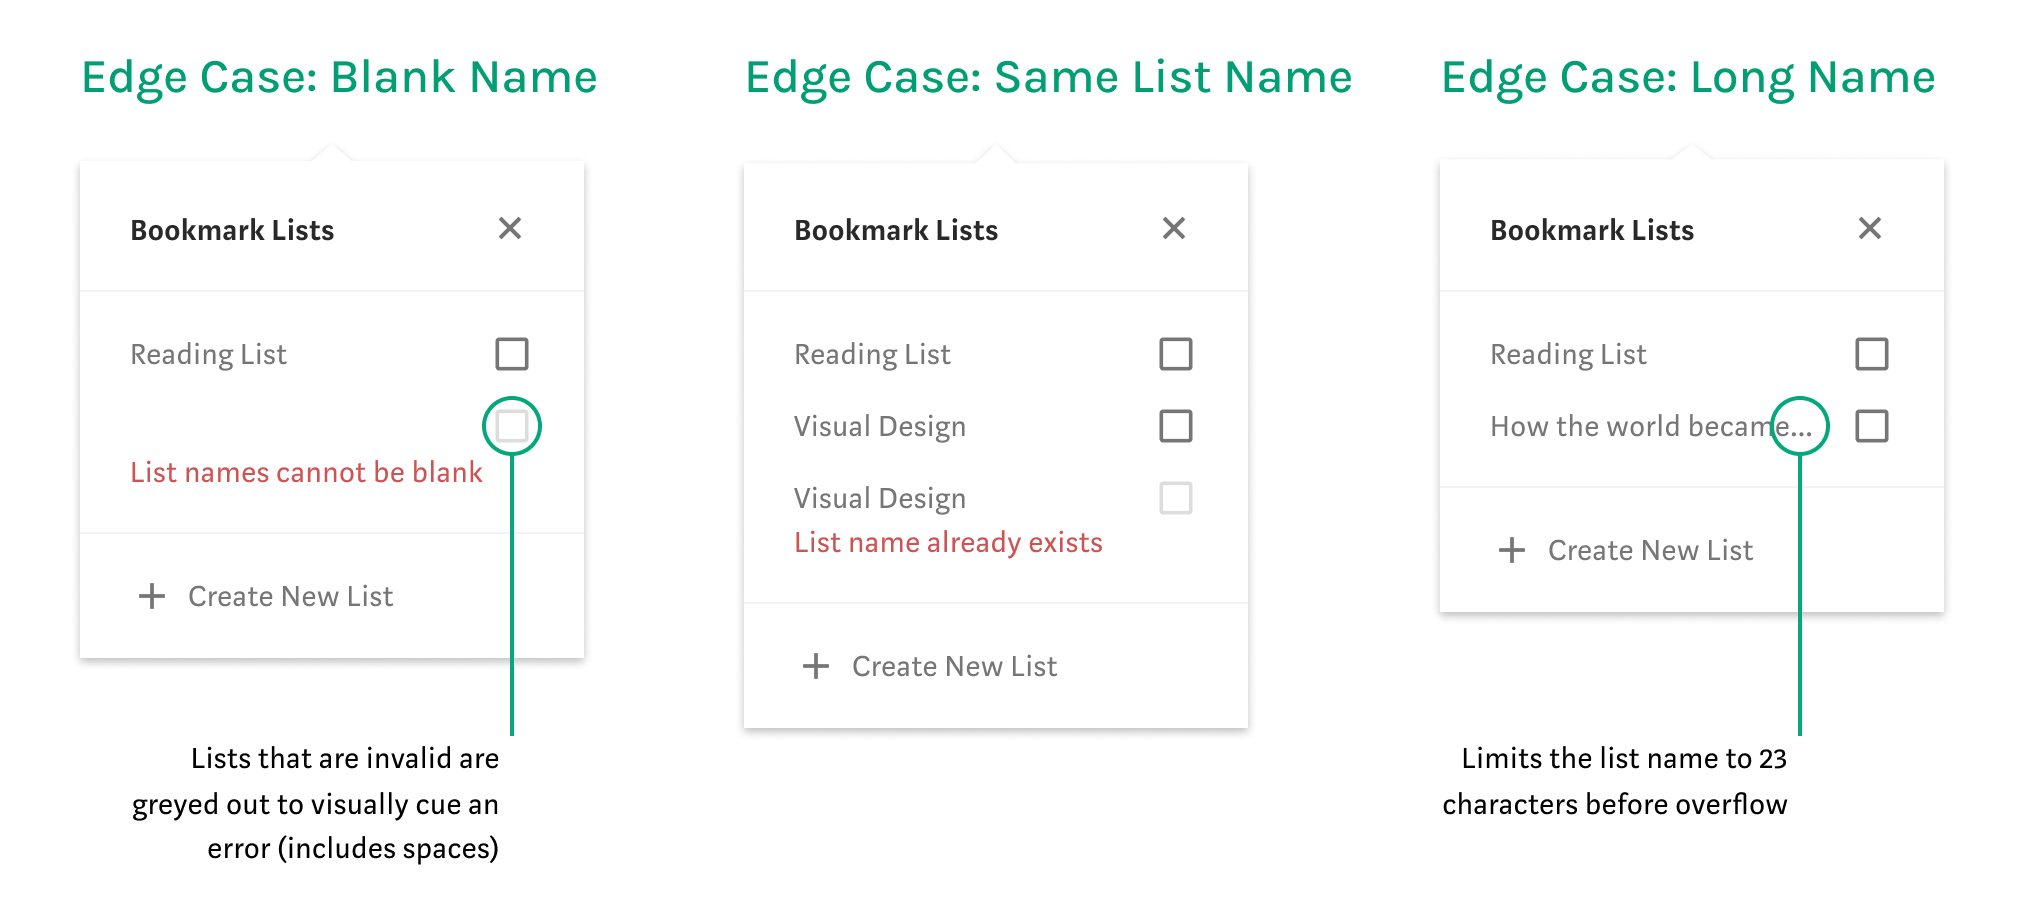Viewport: 2024px width, 920px height.
Task: Click Create New List in Blank Name panel
Action: [x=290, y=596]
